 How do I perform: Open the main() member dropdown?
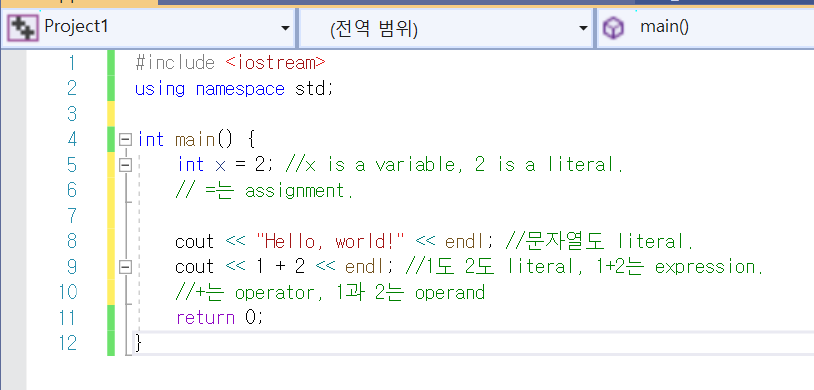(706, 27)
